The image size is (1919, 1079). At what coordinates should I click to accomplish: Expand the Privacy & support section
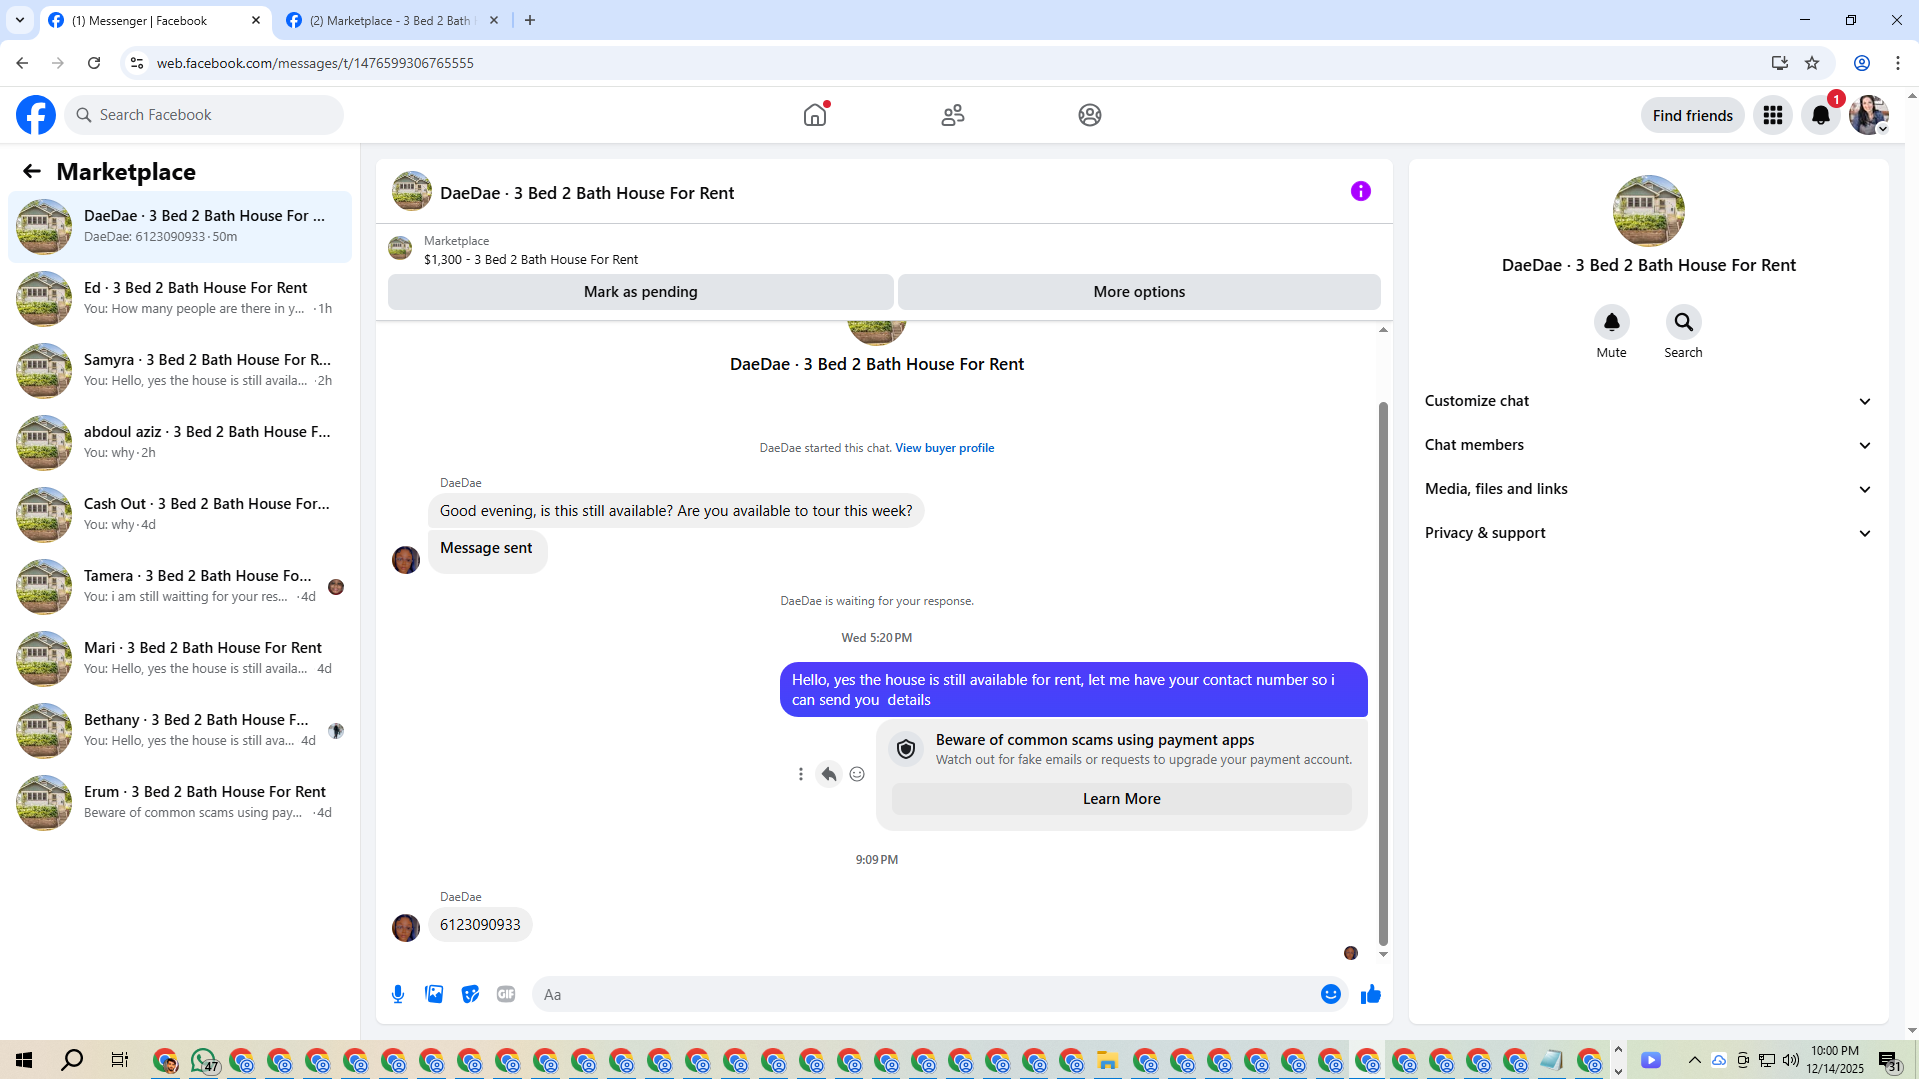(1648, 533)
